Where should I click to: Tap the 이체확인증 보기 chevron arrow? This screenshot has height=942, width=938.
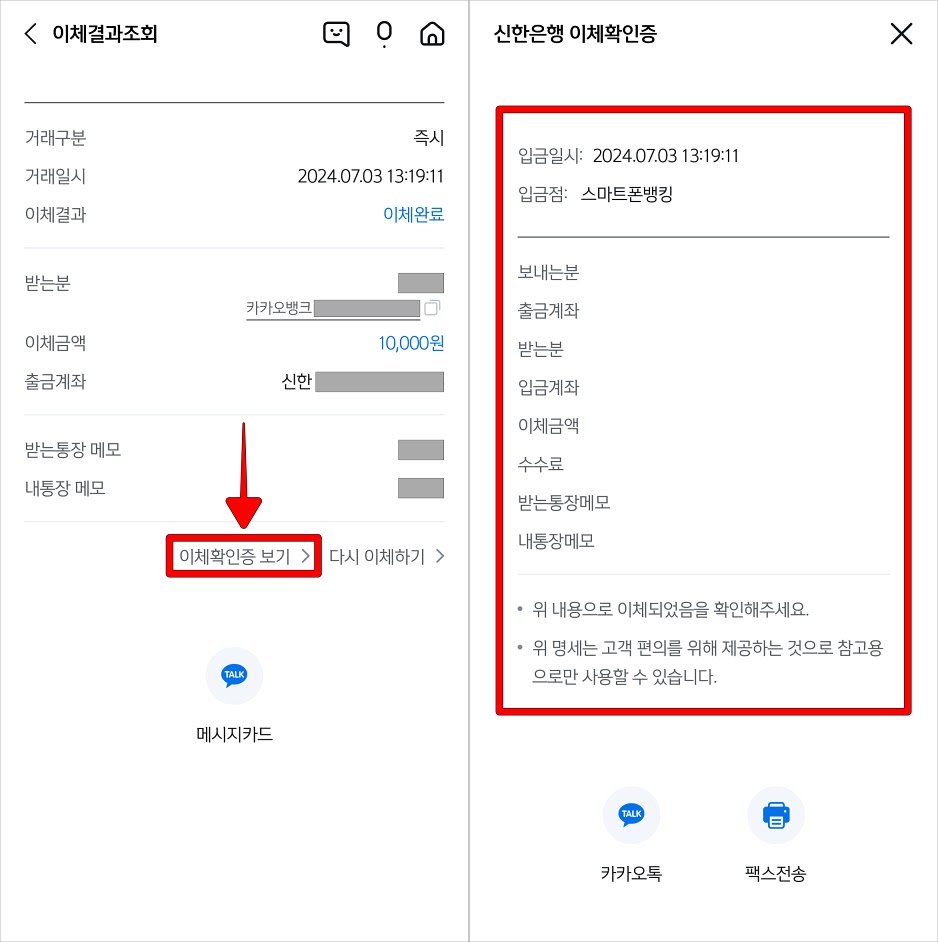tap(305, 556)
